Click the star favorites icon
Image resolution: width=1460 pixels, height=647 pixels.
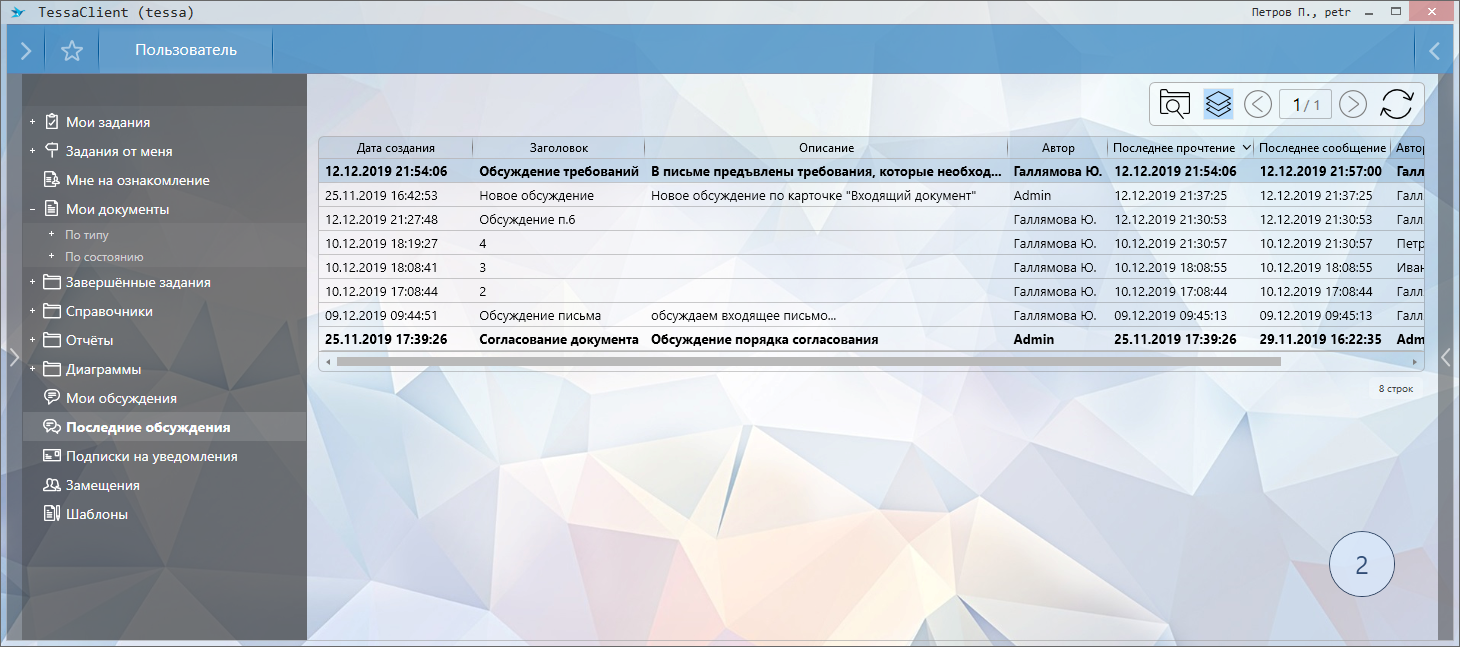click(72, 50)
